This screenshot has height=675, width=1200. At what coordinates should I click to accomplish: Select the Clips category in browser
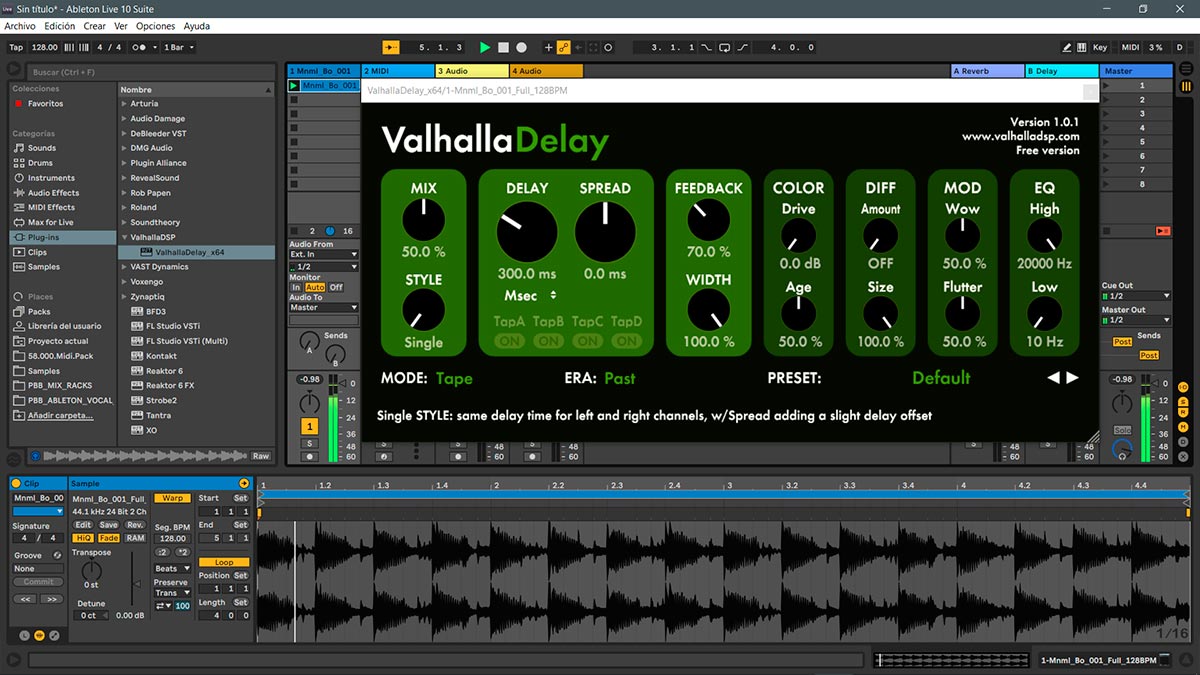pyautogui.click(x=37, y=252)
